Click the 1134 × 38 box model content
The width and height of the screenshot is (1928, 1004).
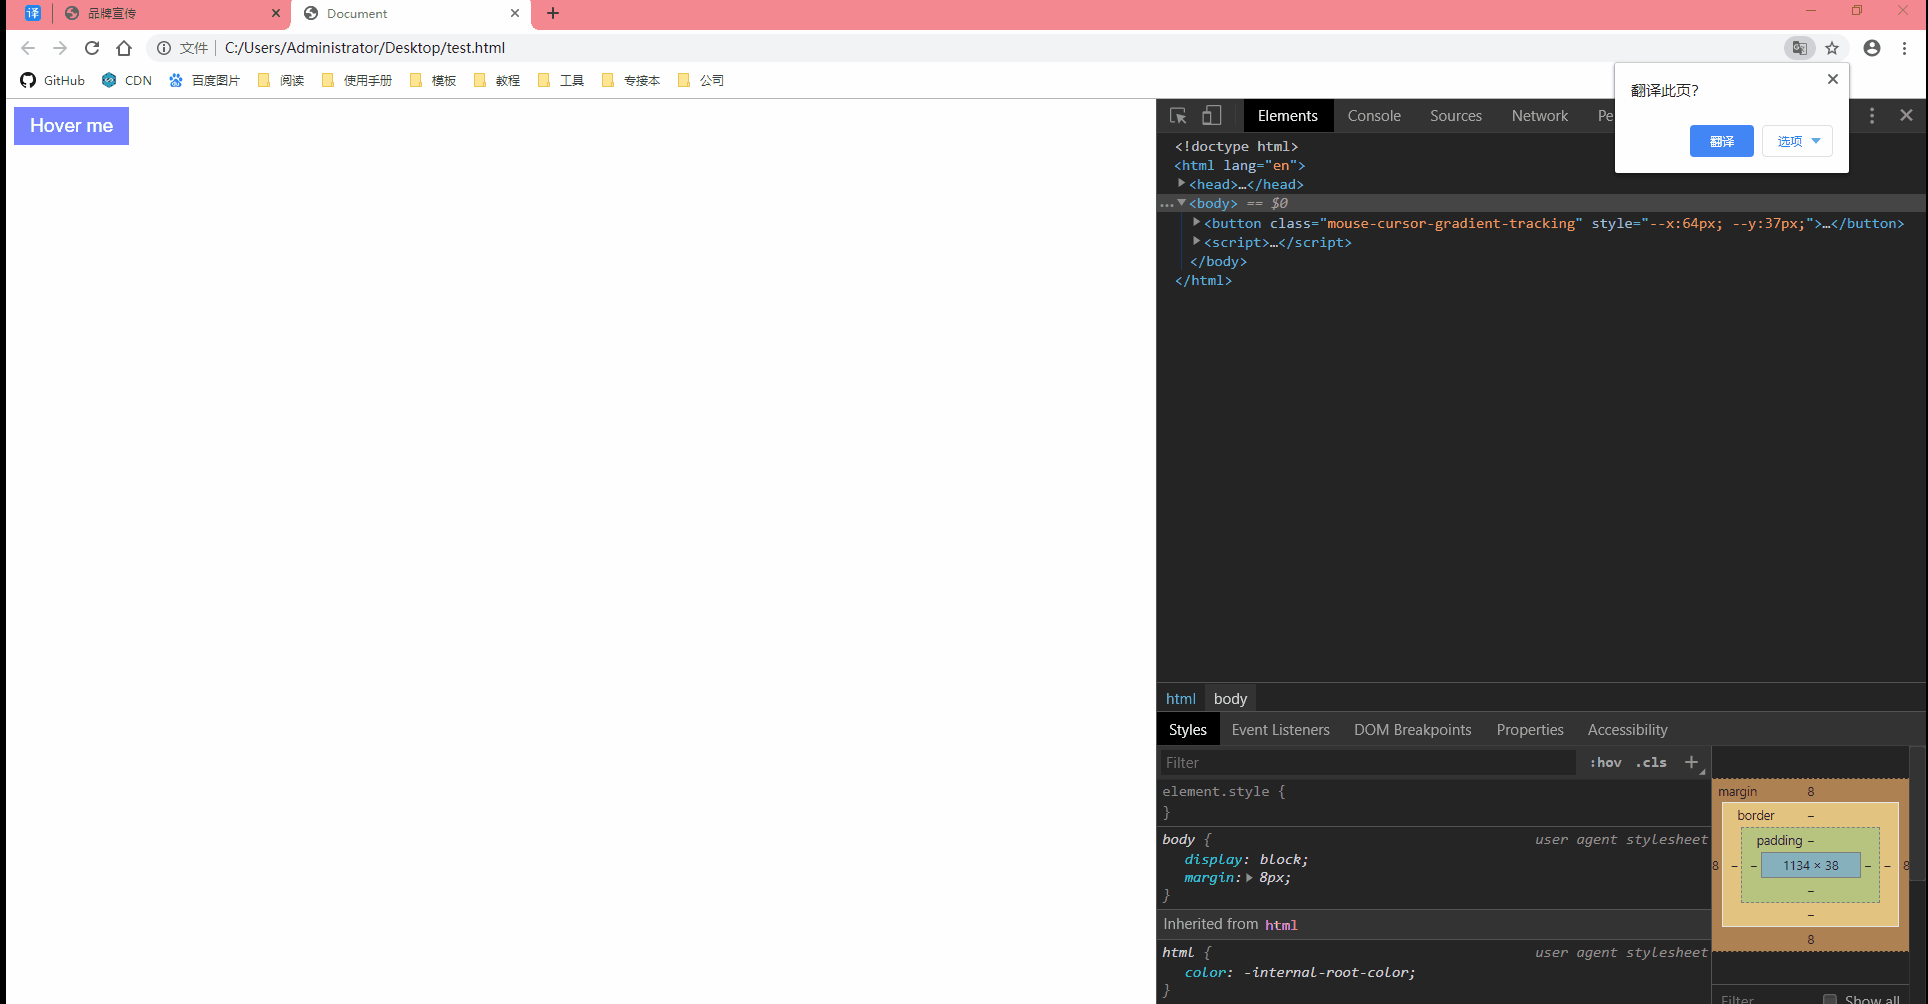[1811, 866]
